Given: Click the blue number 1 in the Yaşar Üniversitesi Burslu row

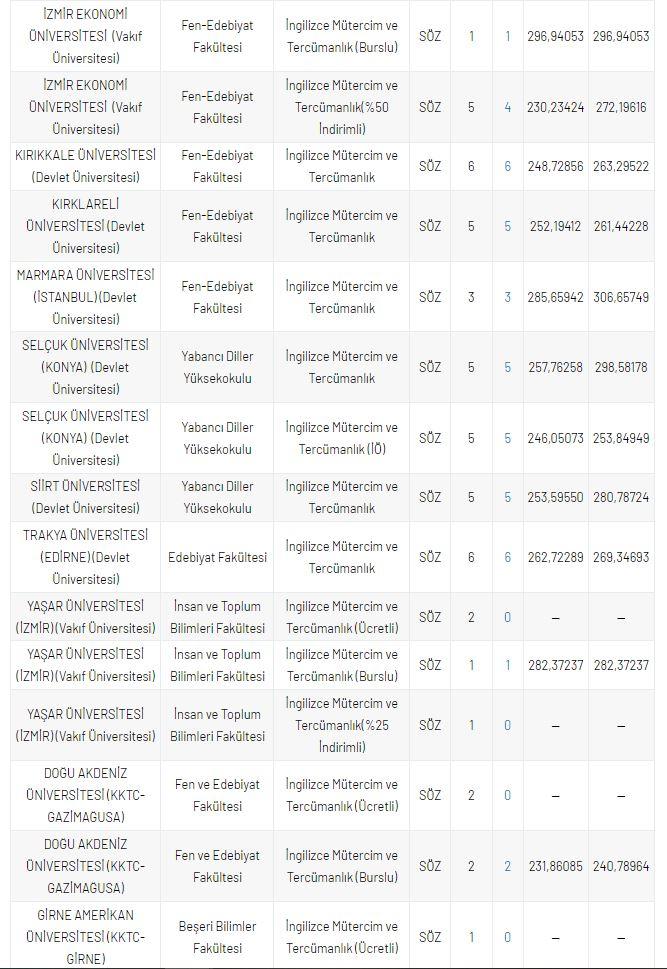Looking at the screenshot, I should [x=507, y=665].
